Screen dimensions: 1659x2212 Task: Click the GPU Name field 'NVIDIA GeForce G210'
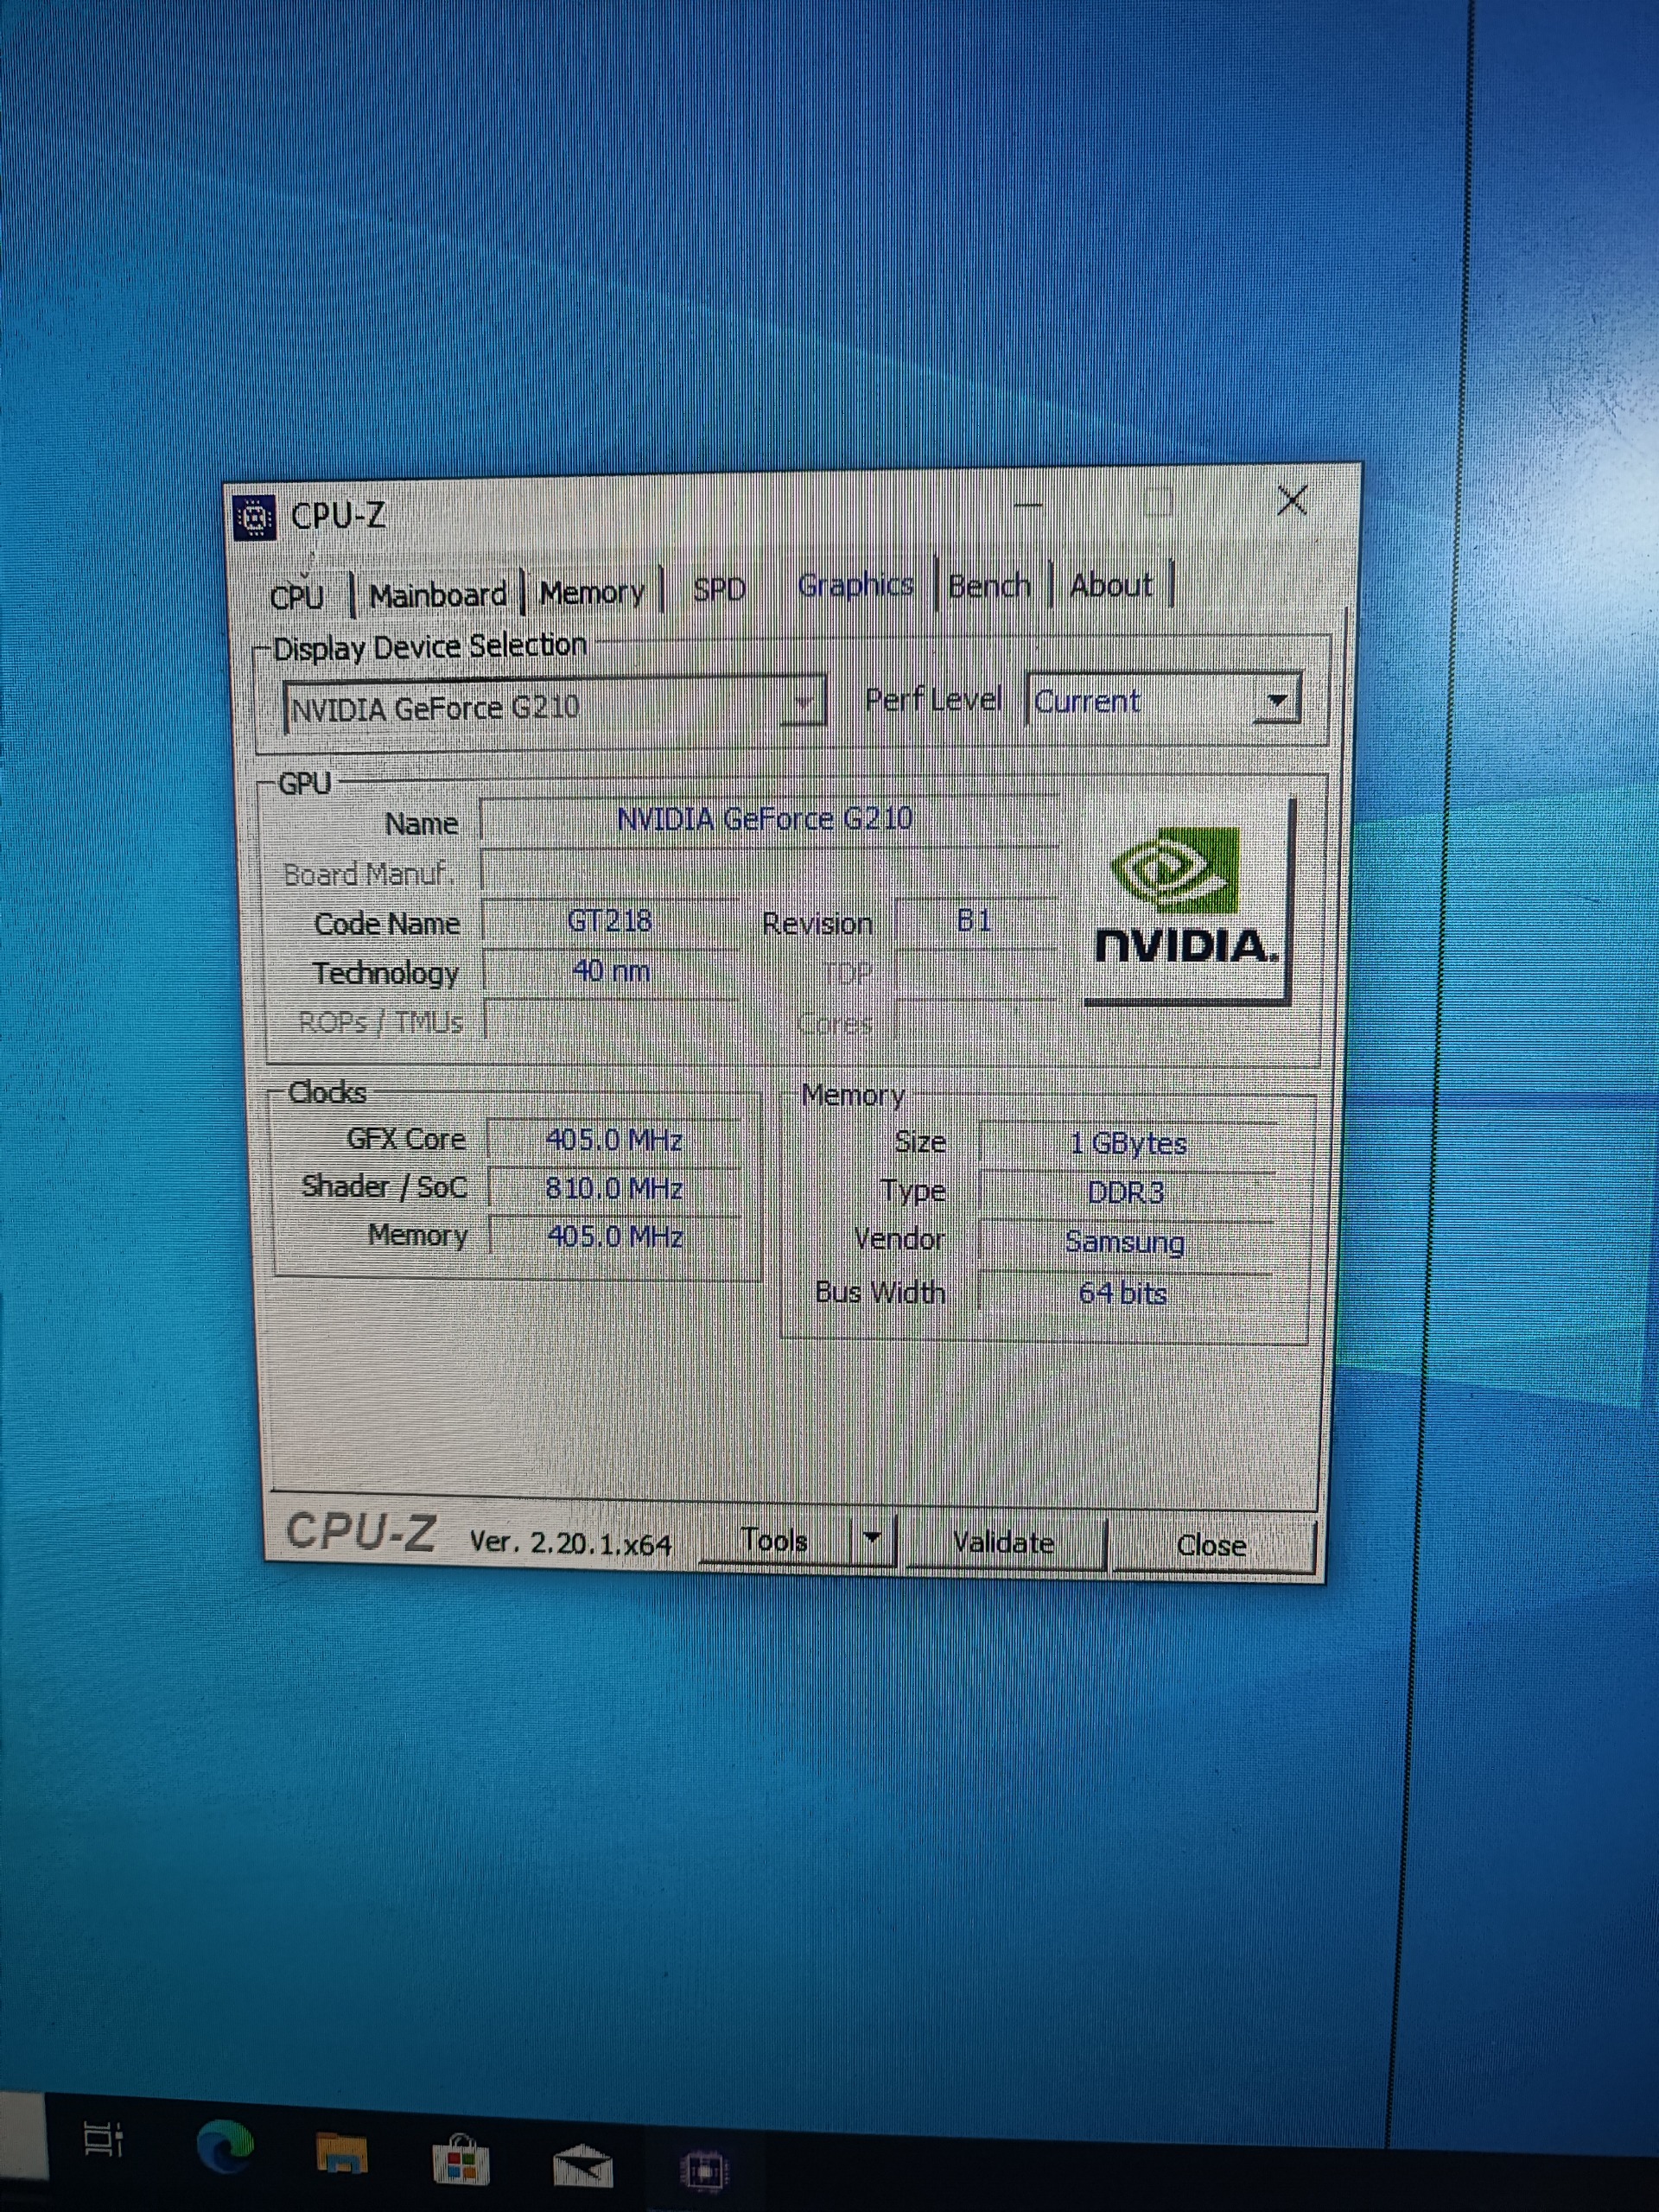pyautogui.click(x=768, y=820)
